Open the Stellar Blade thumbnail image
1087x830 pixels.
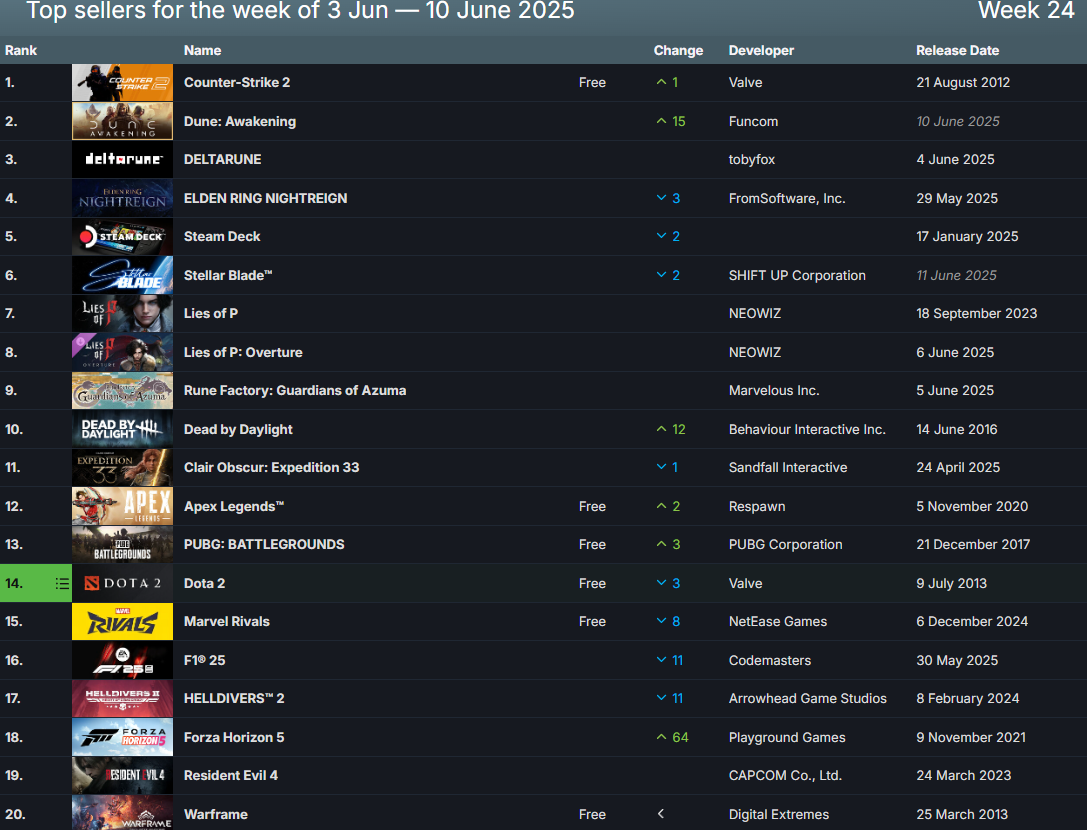pyautogui.click(x=123, y=275)
